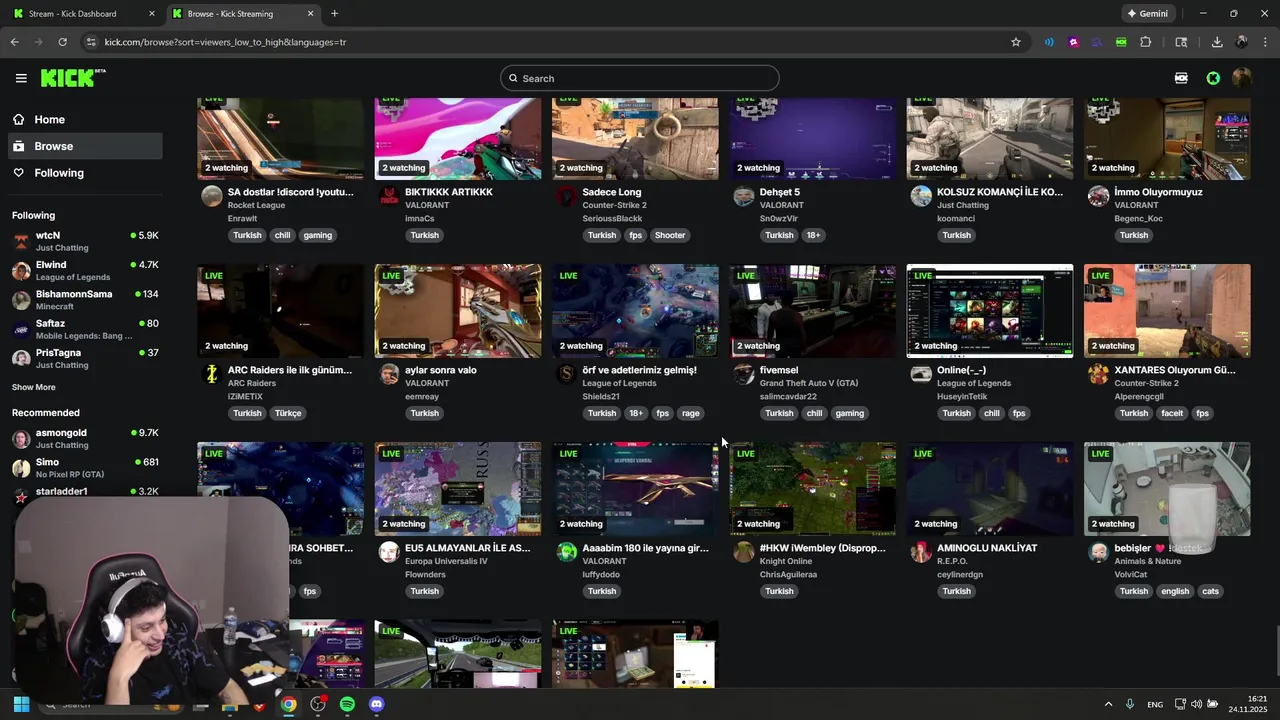
Task: Open IZIMETIX channel avatar
Action: point(212,374)
